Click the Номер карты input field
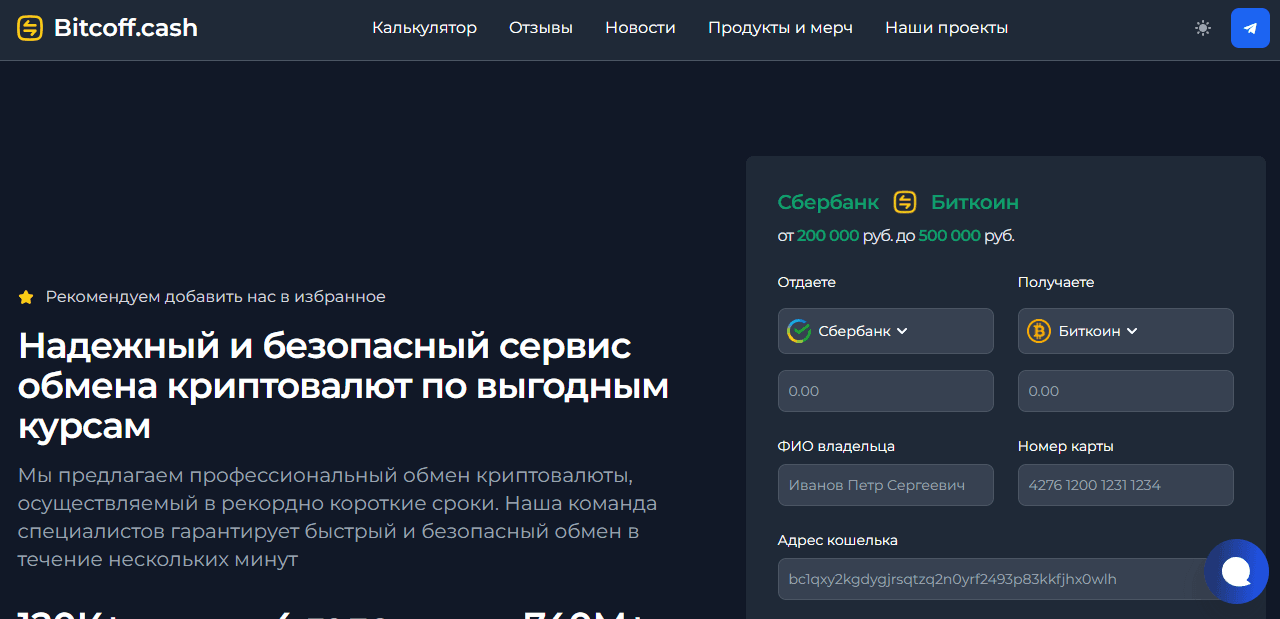Image resolution: width=1280 pixels, height=619 pixels. click(1125, 485)
